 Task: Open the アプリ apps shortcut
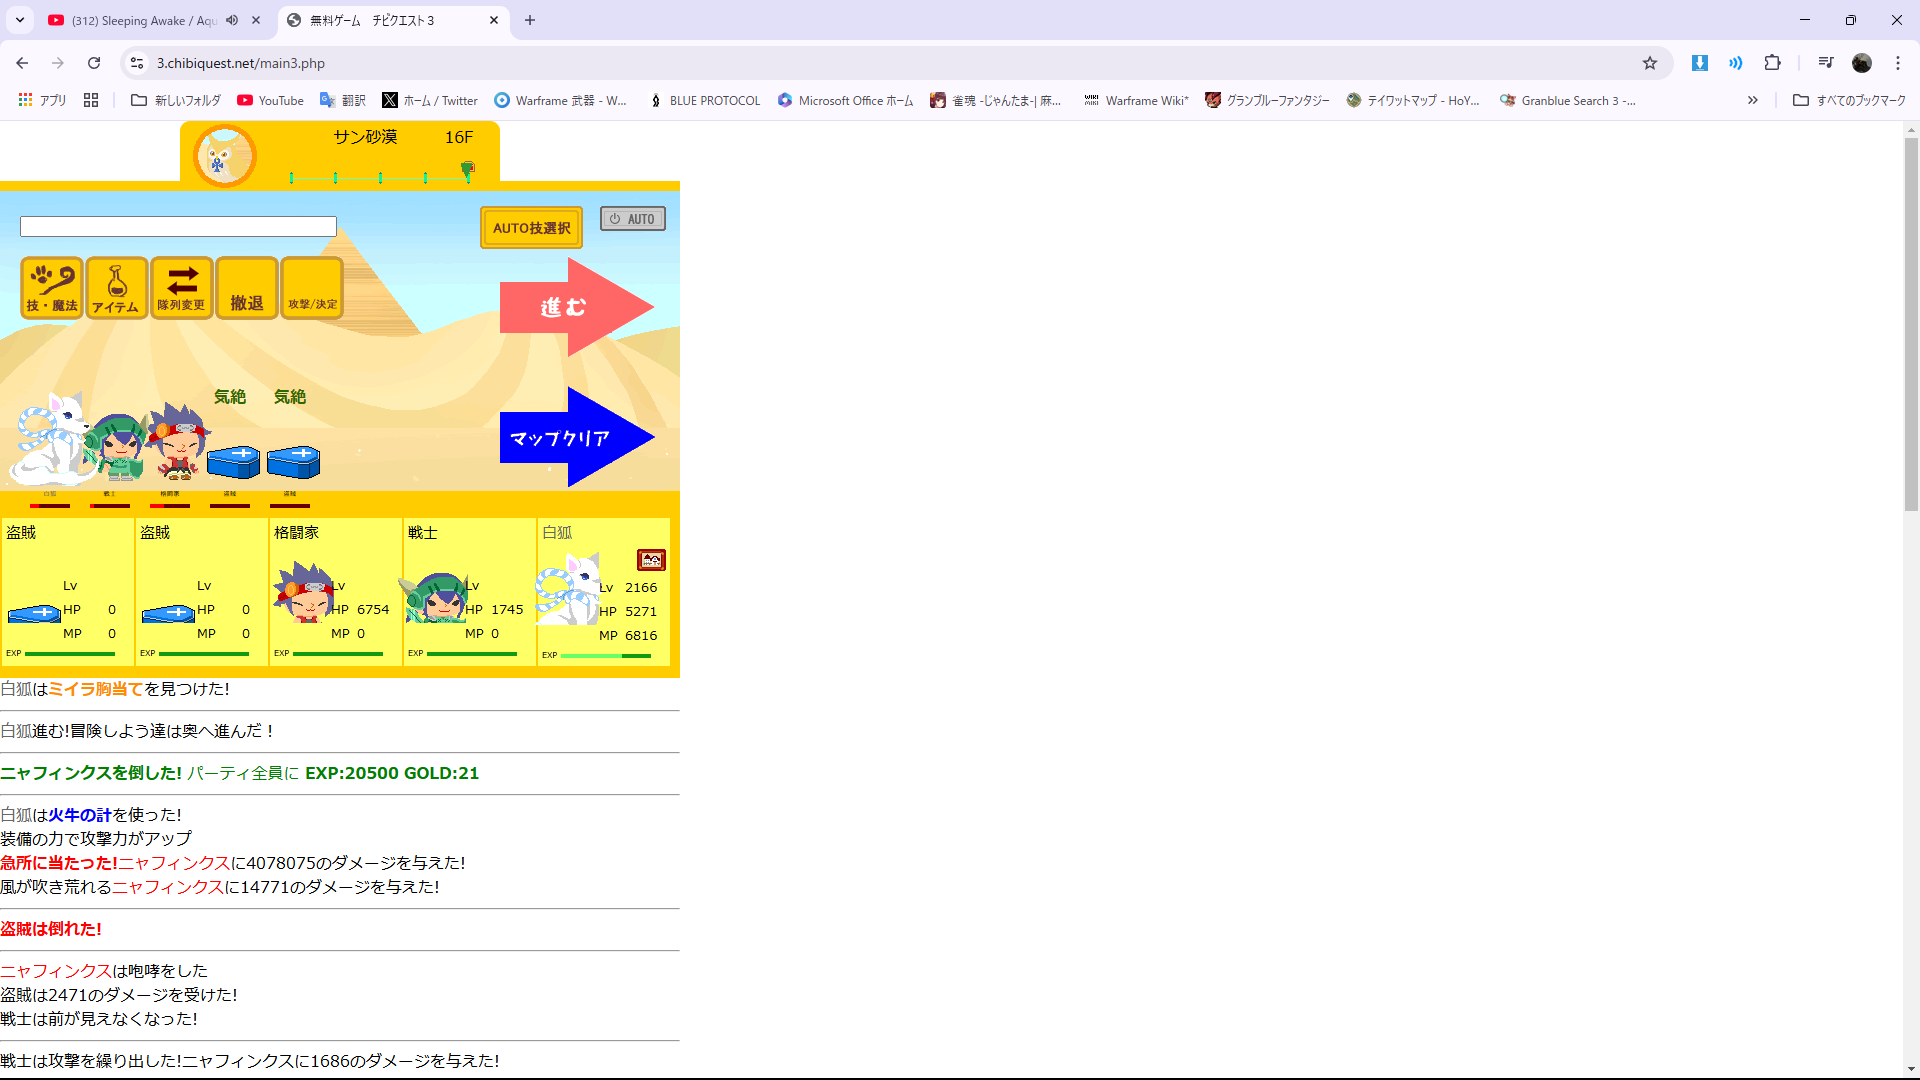[x=42, y=100]
